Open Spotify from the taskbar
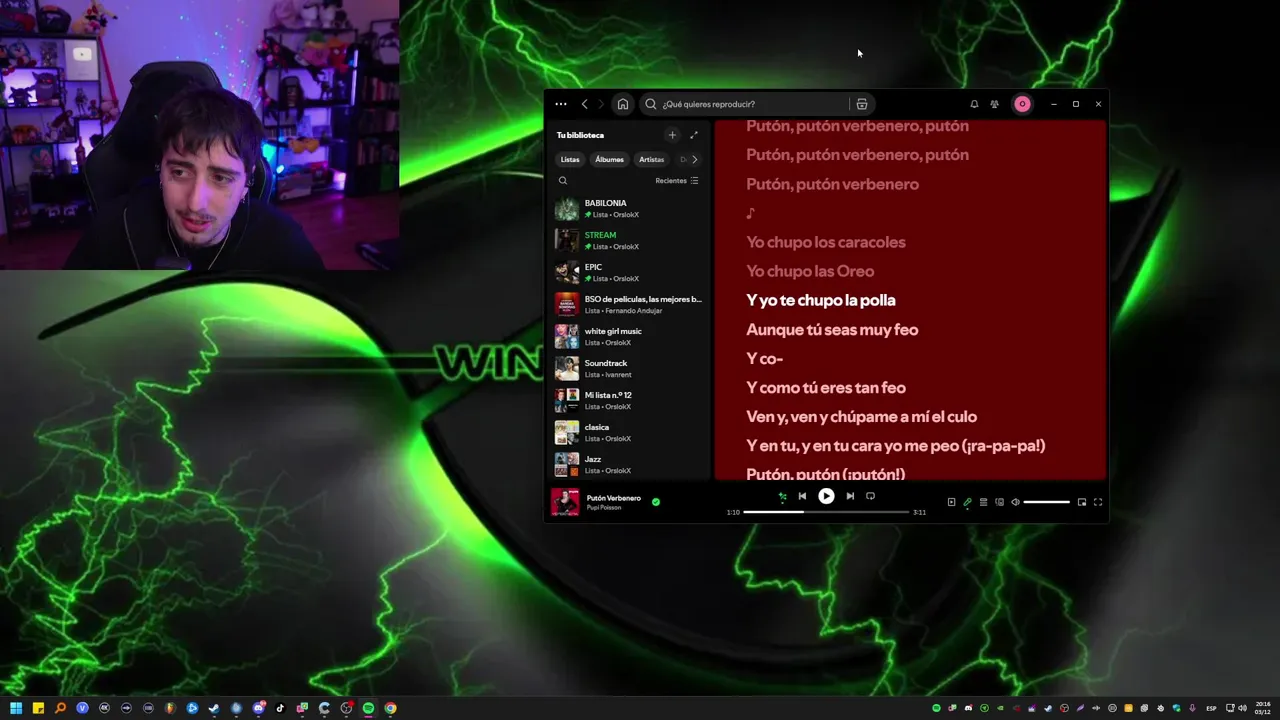This screenshot has height=720, width=1280. tap(368, 708)
